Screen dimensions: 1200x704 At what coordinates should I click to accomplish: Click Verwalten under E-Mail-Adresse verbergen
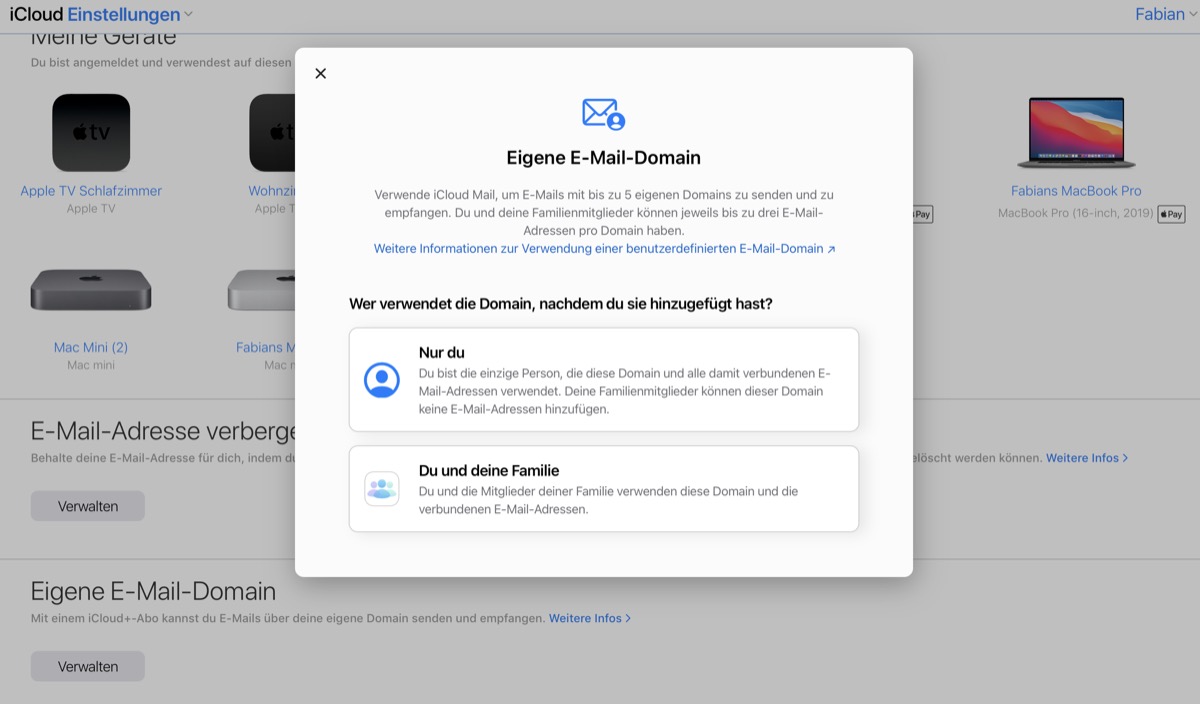click(88, 506)
